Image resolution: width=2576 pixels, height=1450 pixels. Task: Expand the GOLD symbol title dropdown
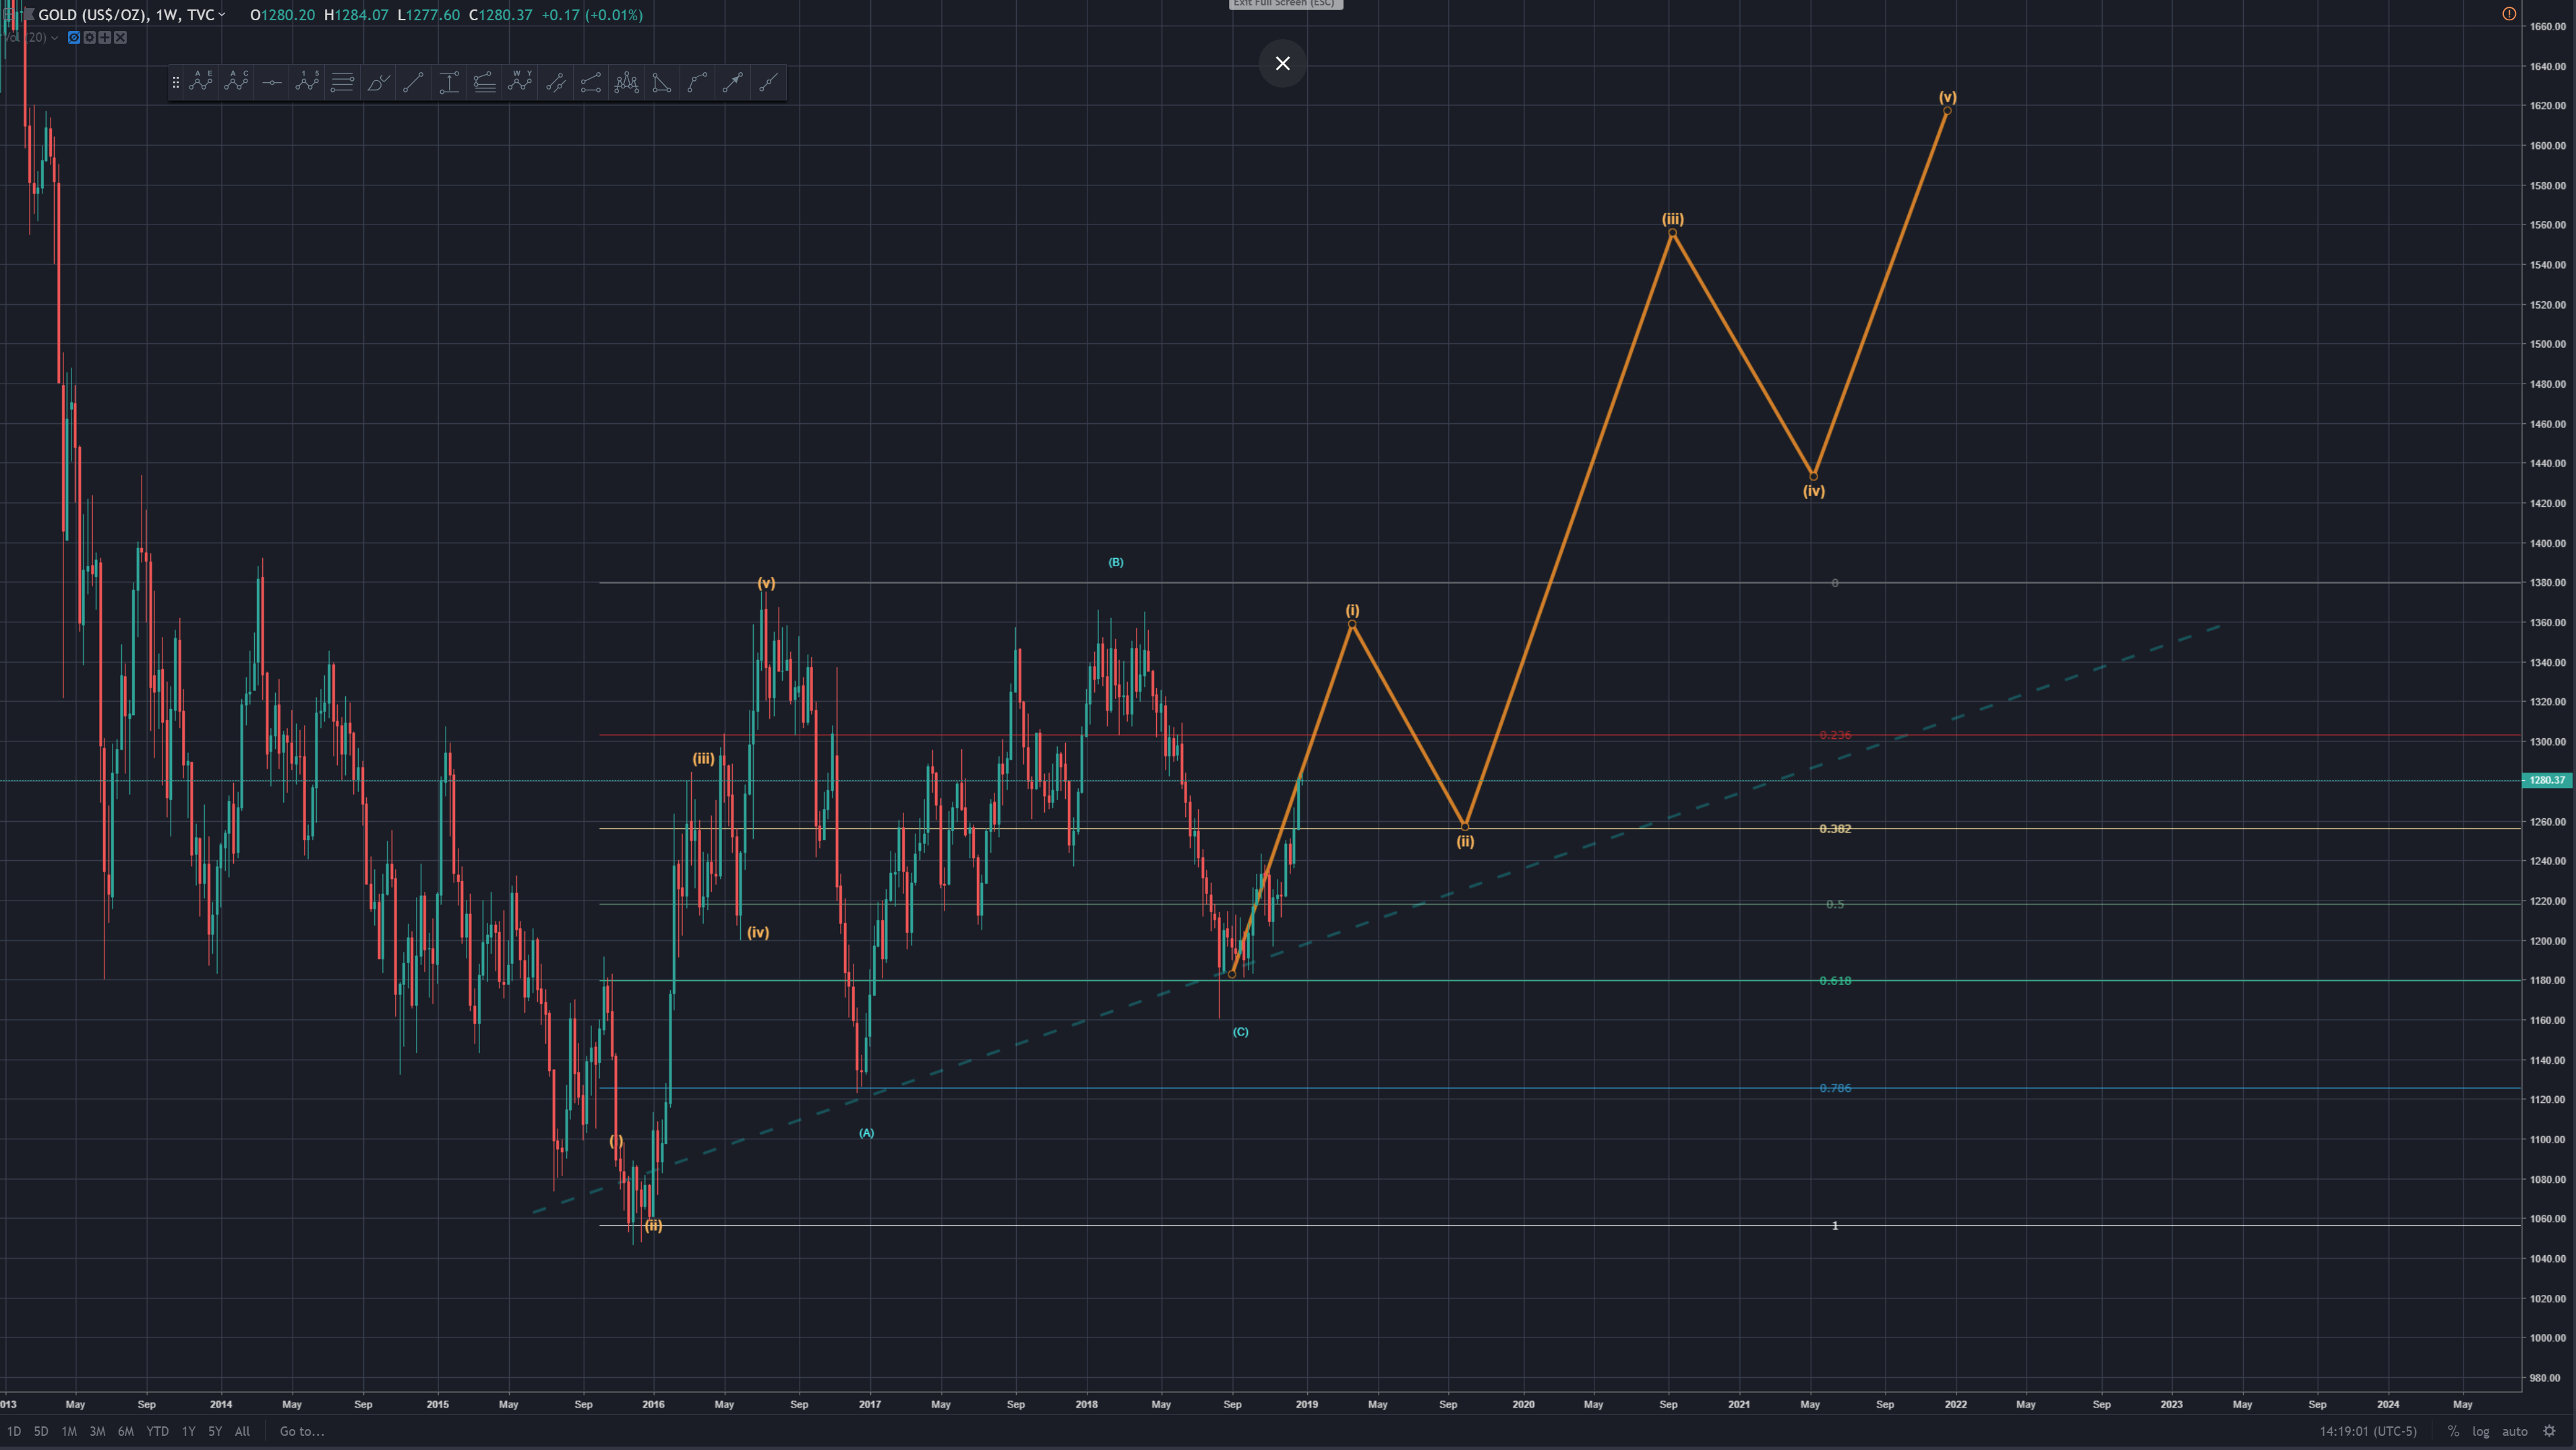222,15
